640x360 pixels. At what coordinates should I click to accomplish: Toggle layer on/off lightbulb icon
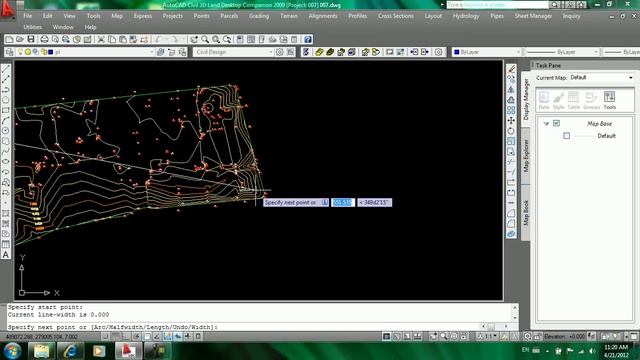pos(20,52)
